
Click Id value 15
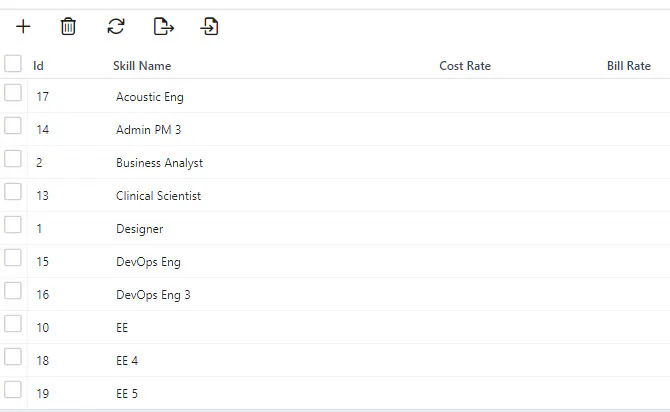tap(43, 262)
